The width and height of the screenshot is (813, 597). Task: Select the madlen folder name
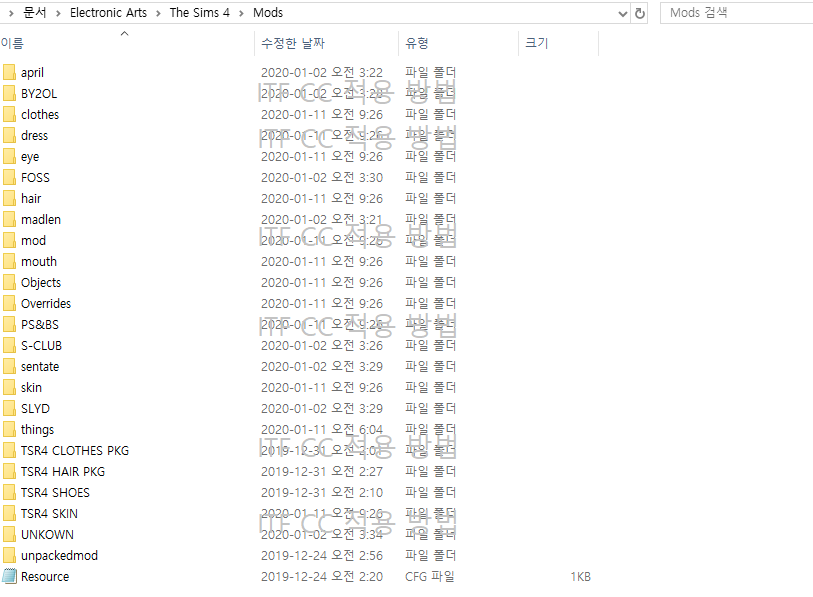[x=41, y=219]
